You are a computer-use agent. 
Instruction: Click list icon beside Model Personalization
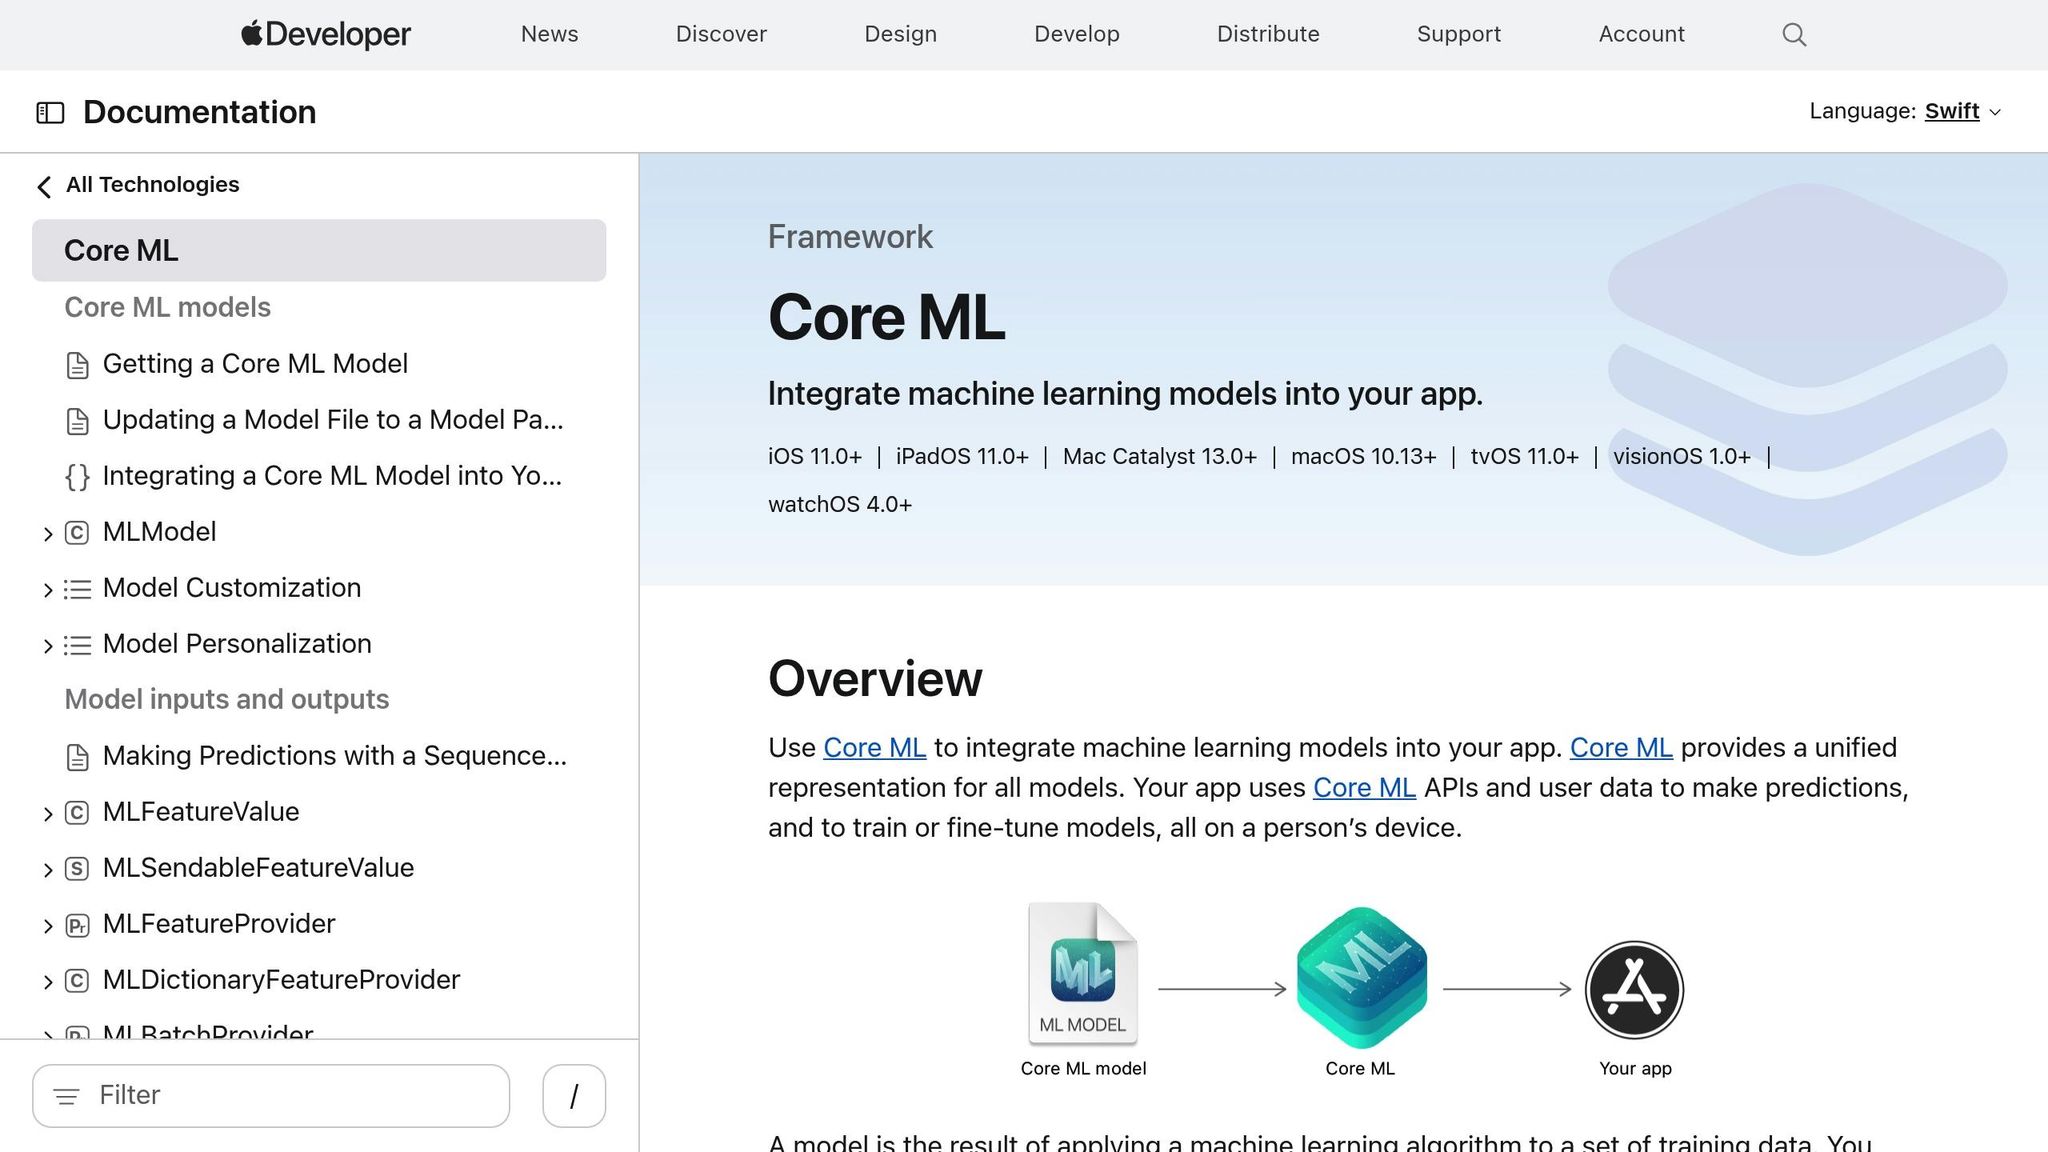[x=77, y=645]
